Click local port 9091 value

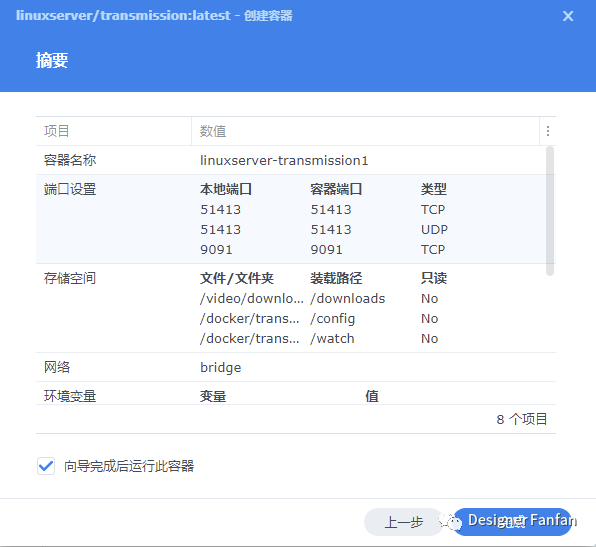(x=216, y=249)
